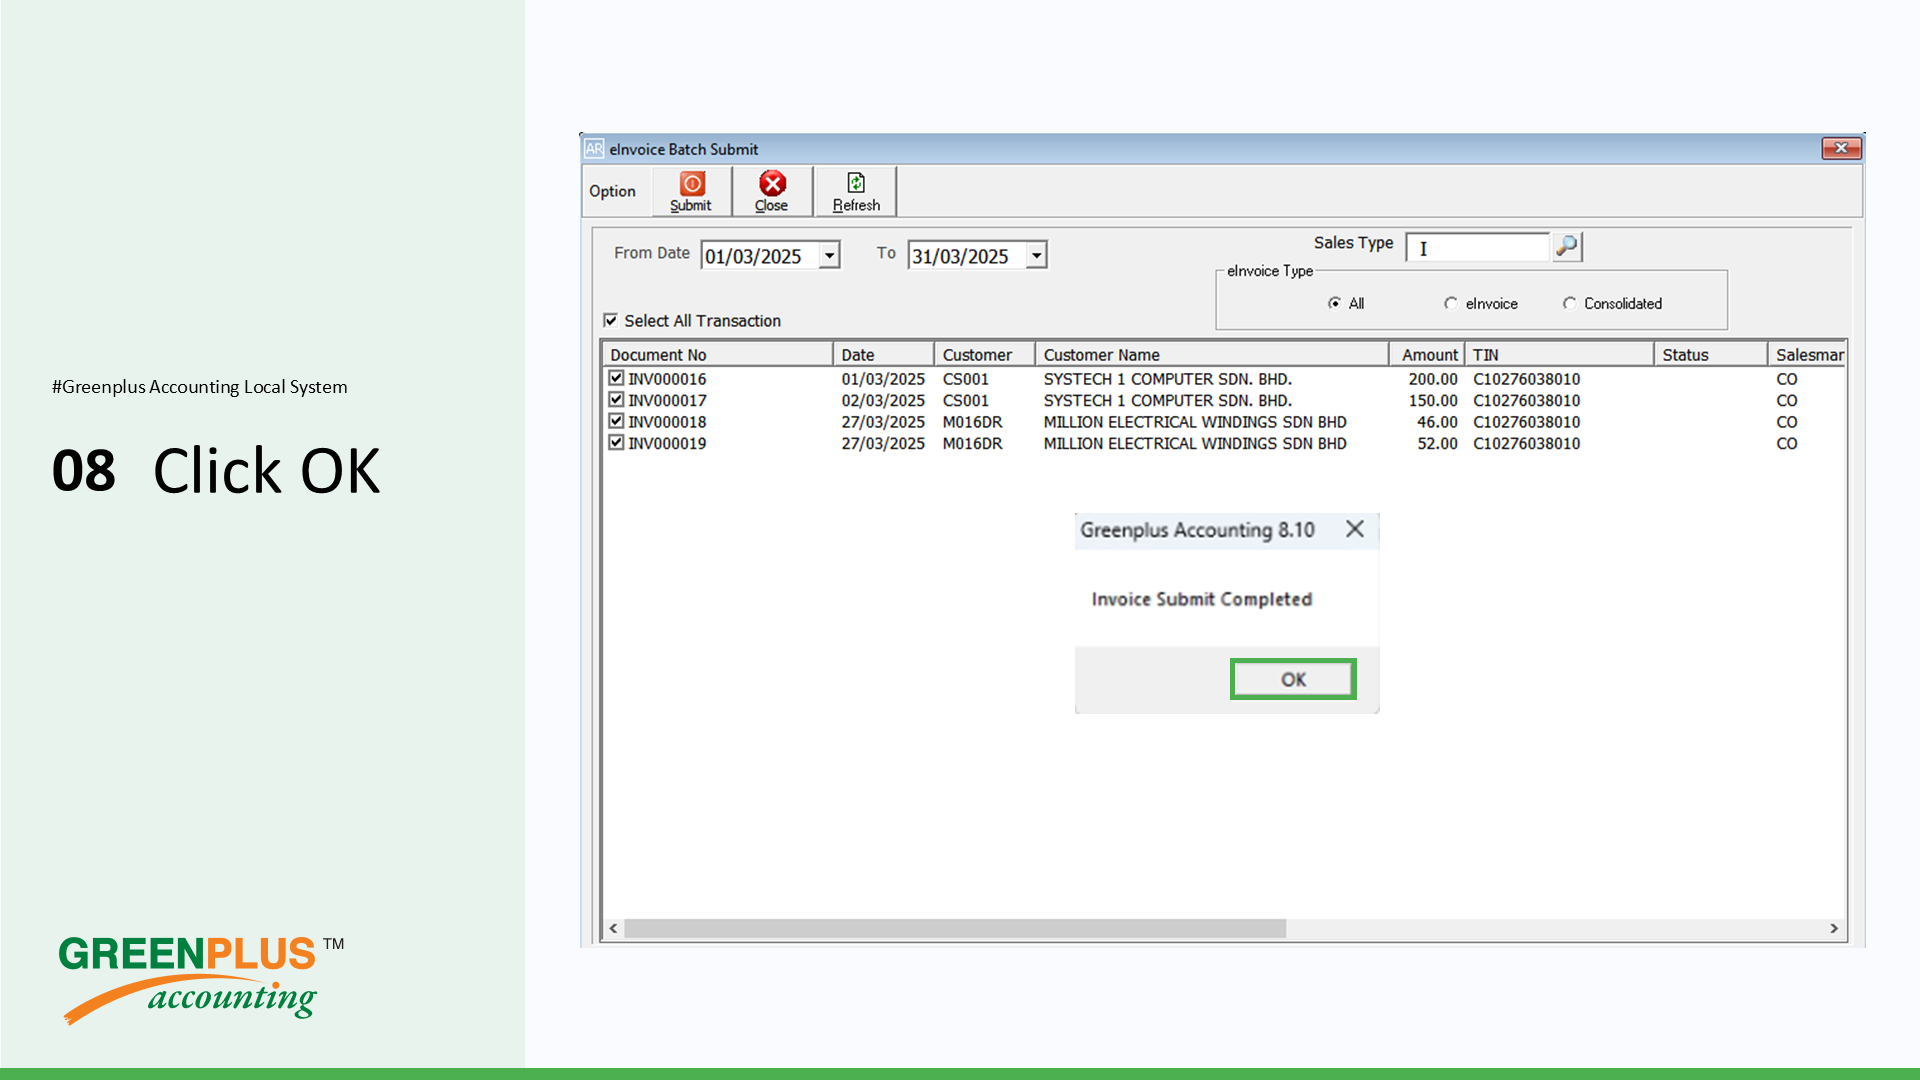Image resolution: width=1920 pixels, height=1080 pixels.
Task: Click customer code CS001 in INV000017 row
Action: click(x=965, y=400)
